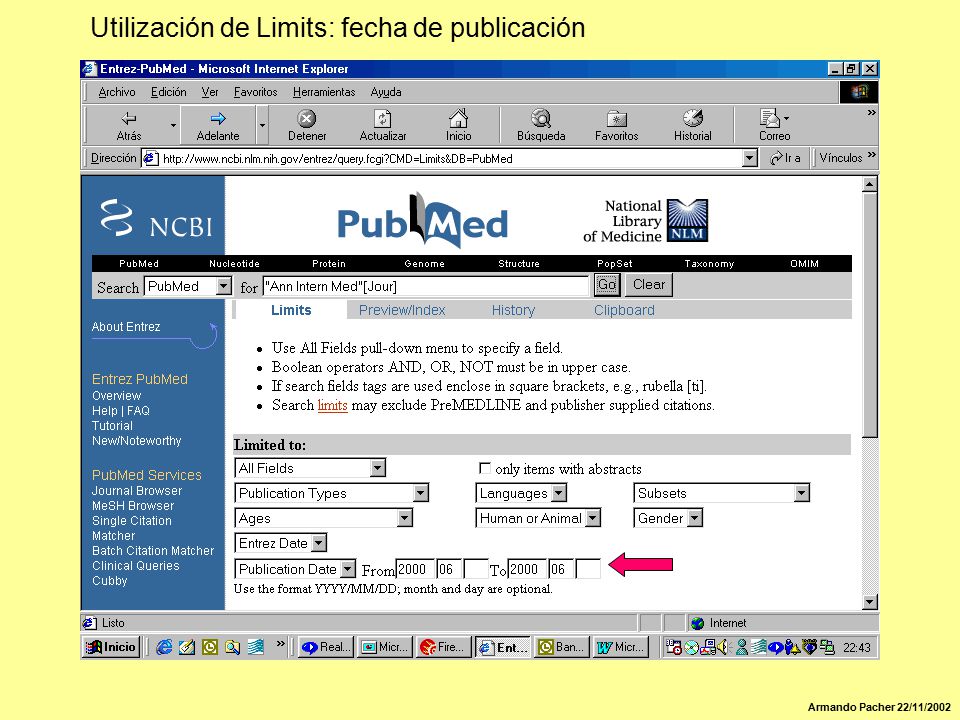
Task: Follow the red 'limits' hyperlink
Action: pyautogui.click(x=332, y=405)
